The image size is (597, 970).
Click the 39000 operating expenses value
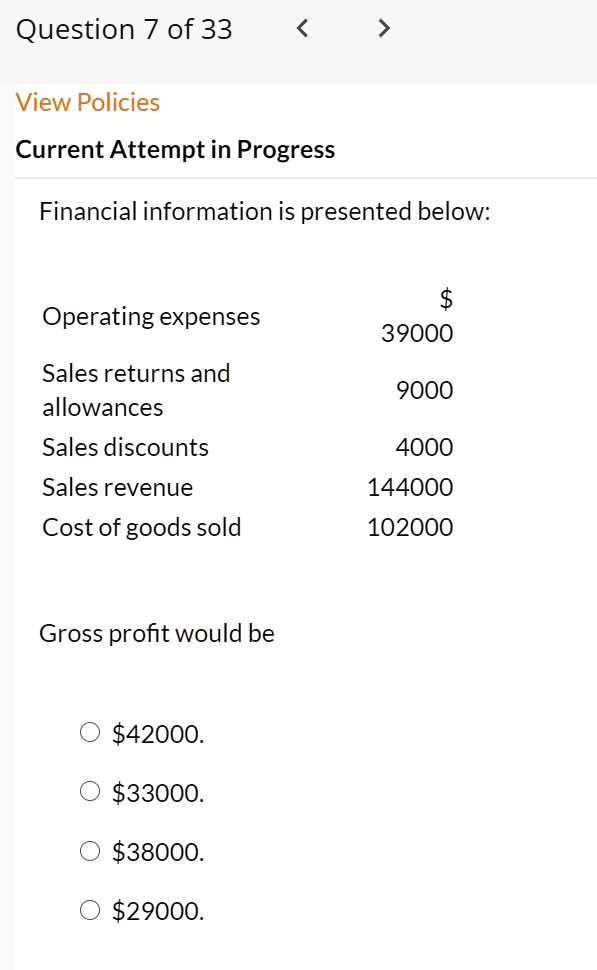point(417,333)
